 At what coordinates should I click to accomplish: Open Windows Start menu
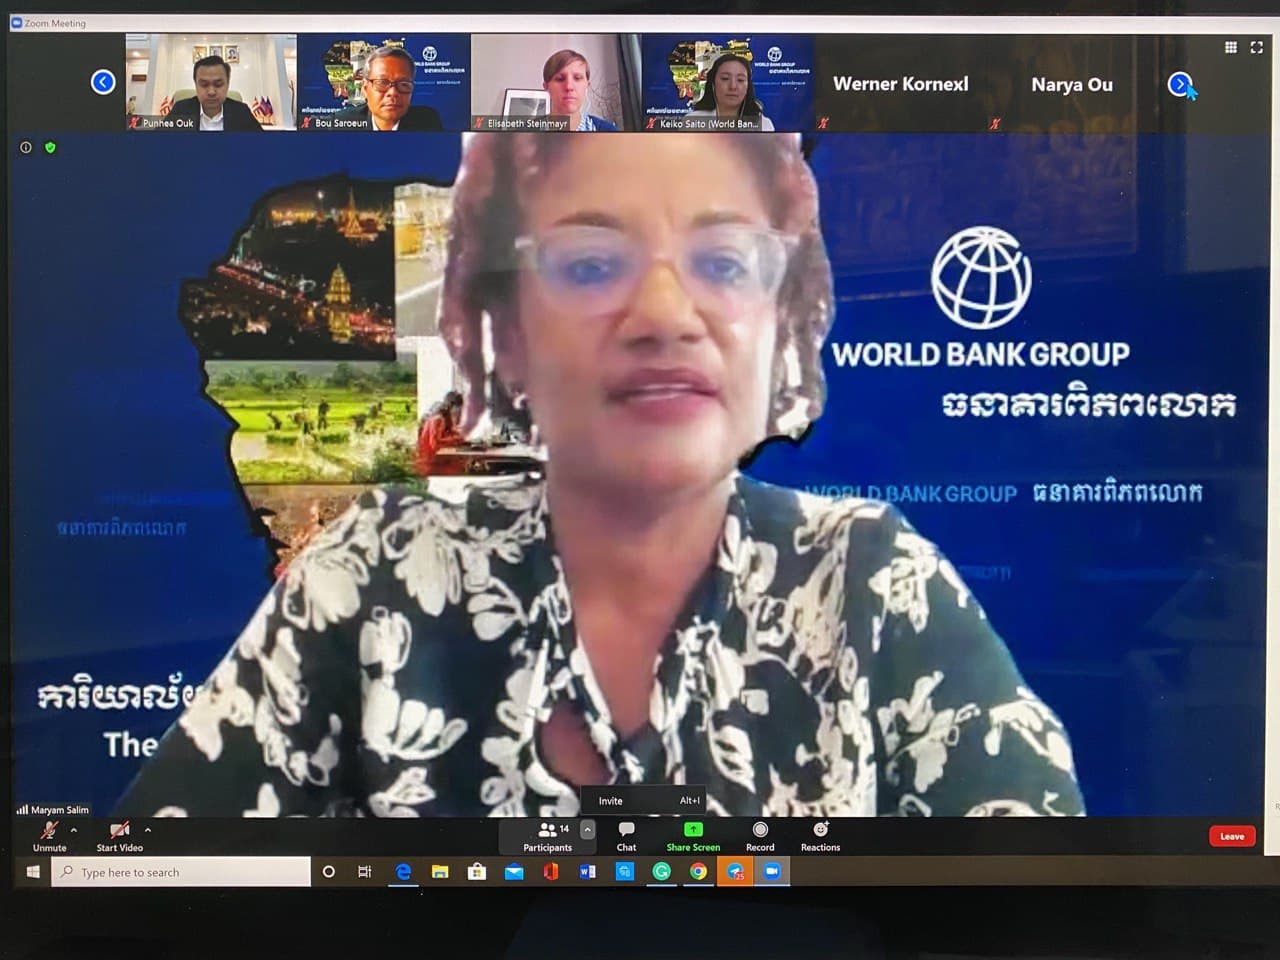(x=33, y=872)
